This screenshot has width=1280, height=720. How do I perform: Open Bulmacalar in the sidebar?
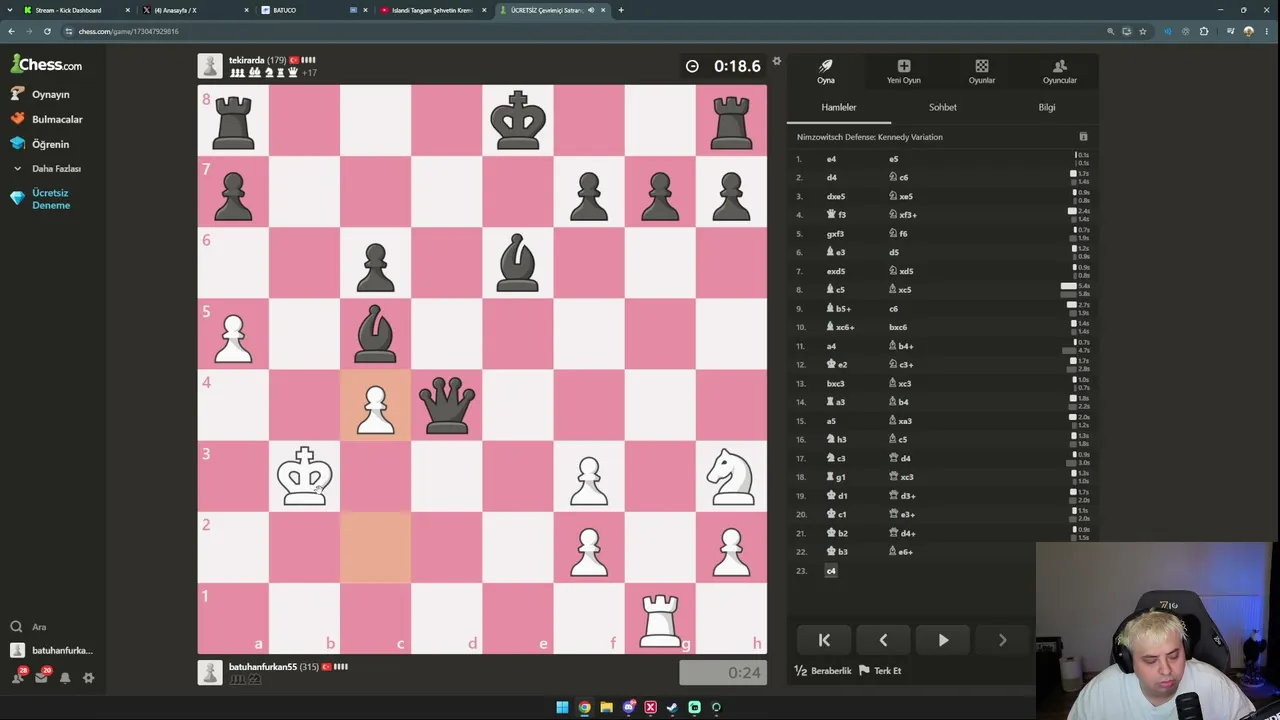click(57, 119)
